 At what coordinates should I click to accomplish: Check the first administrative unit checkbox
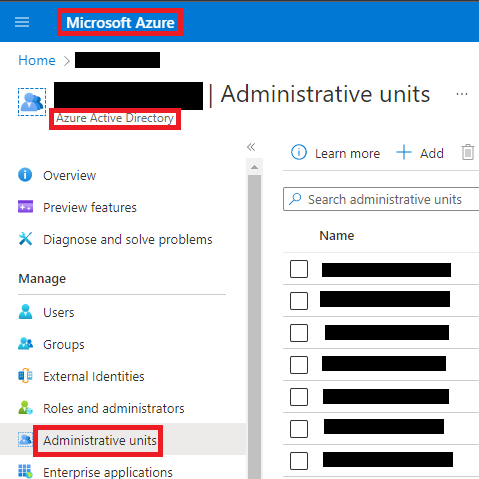click(x=299, y=269)
